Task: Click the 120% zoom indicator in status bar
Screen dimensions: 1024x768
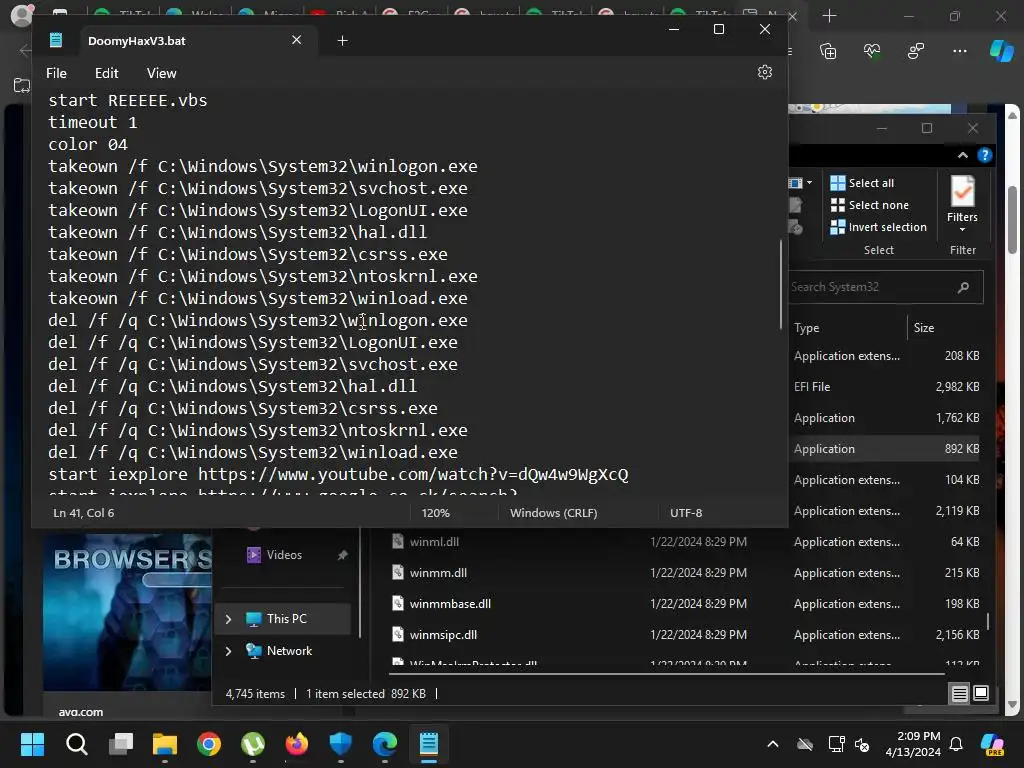Action: [x=436, y=513]
